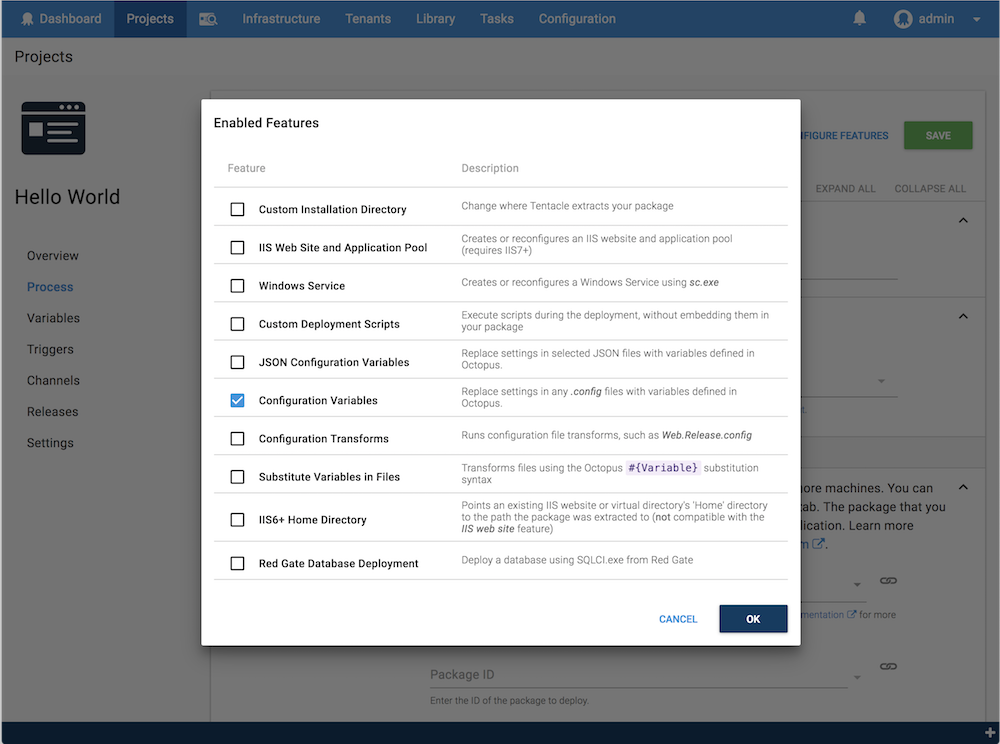Image resolution: width=1000 pixels, height=744 pixels.
Task: Enable Custom Installation Directory checkbox
Action: tap(237, 210)
